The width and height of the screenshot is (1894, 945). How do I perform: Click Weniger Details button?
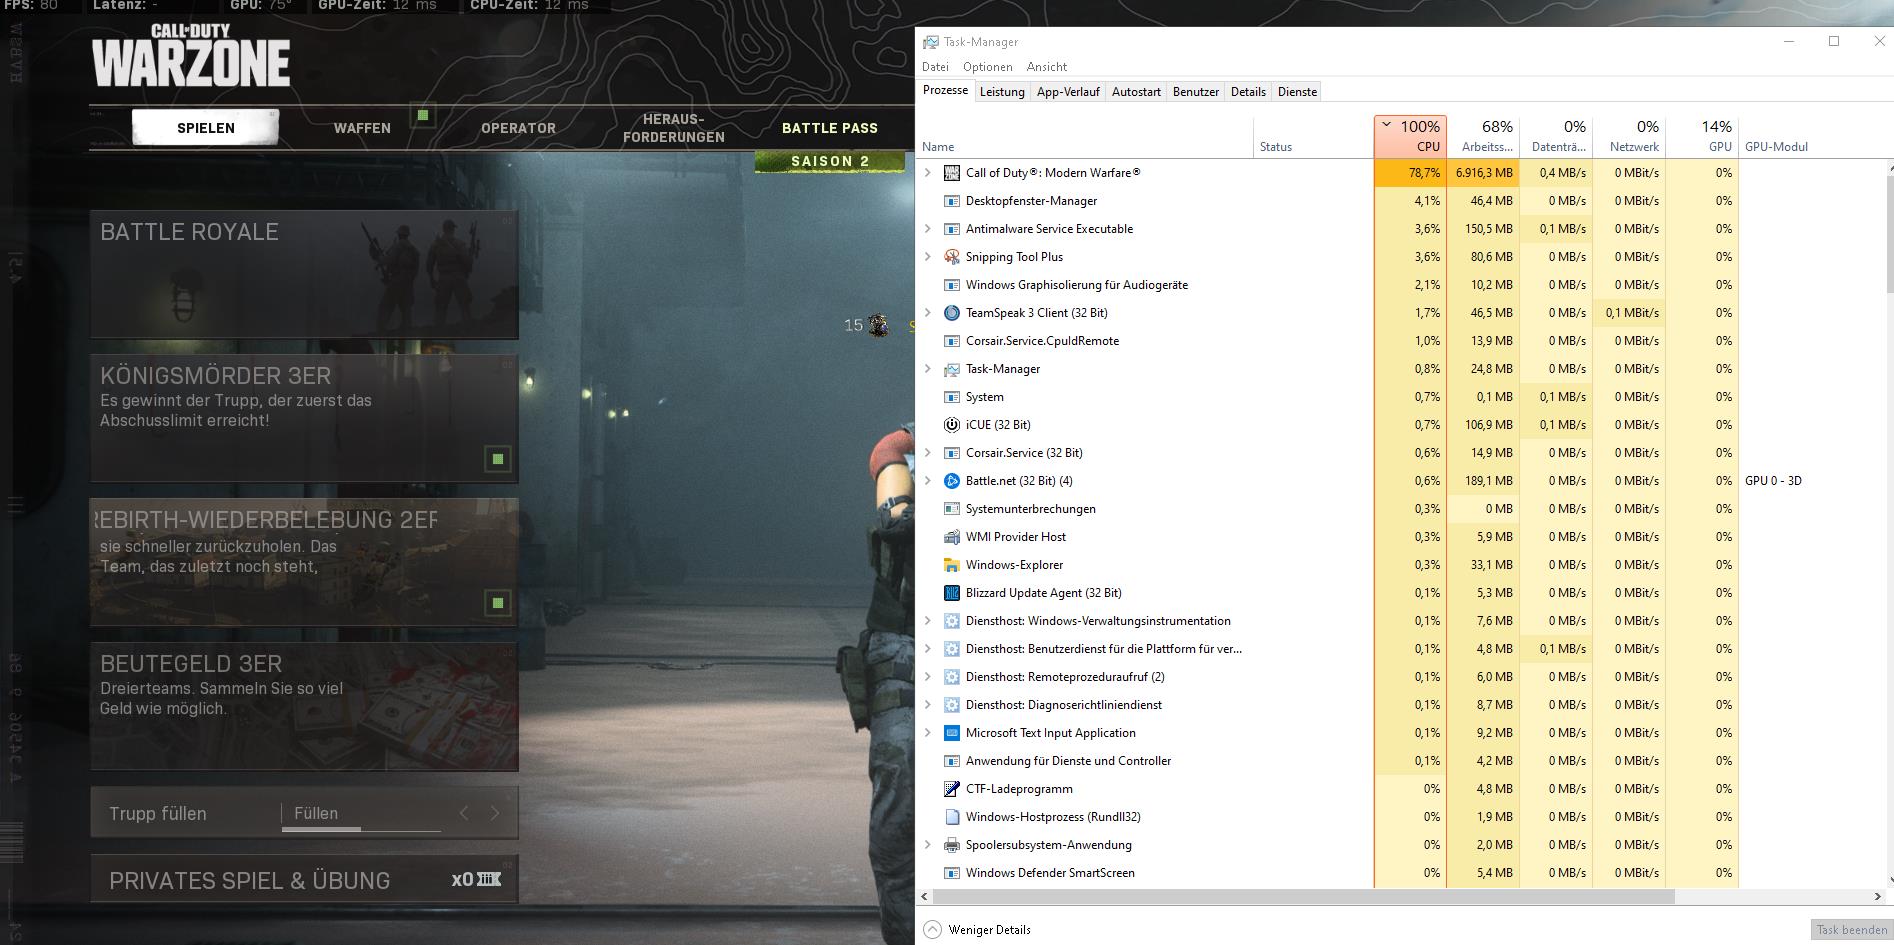tap(977, 930)
